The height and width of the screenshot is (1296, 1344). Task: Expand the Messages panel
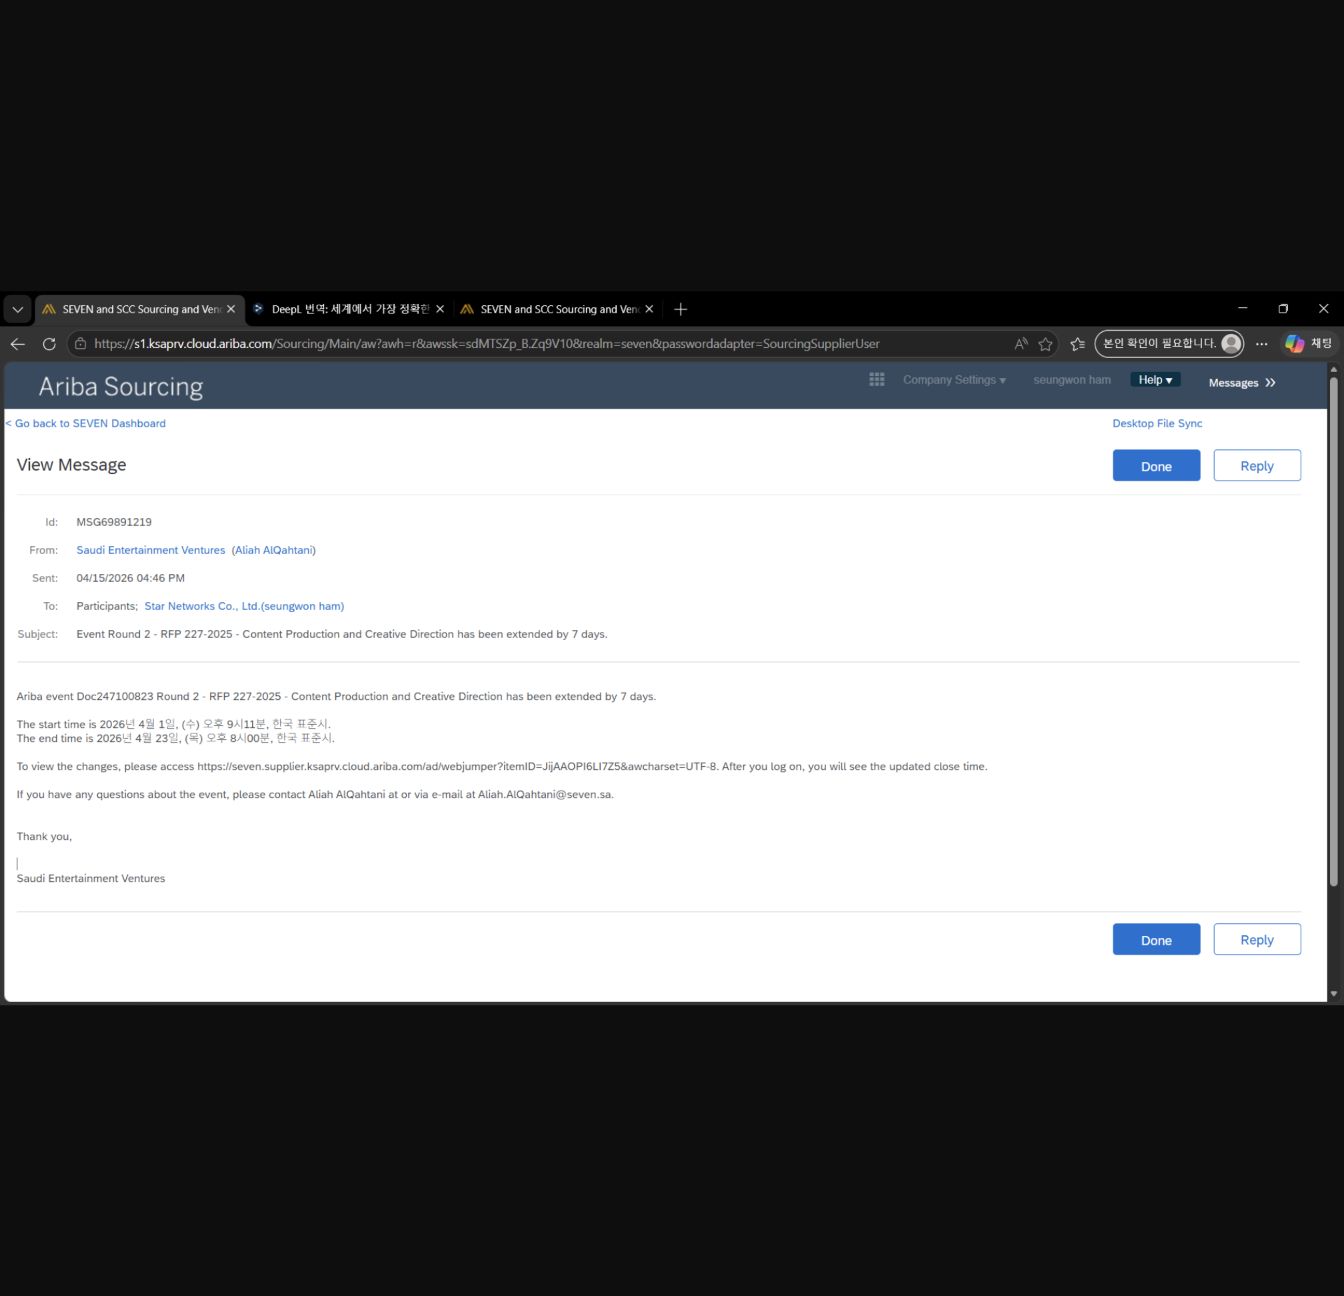click(x=1242, y=383)
